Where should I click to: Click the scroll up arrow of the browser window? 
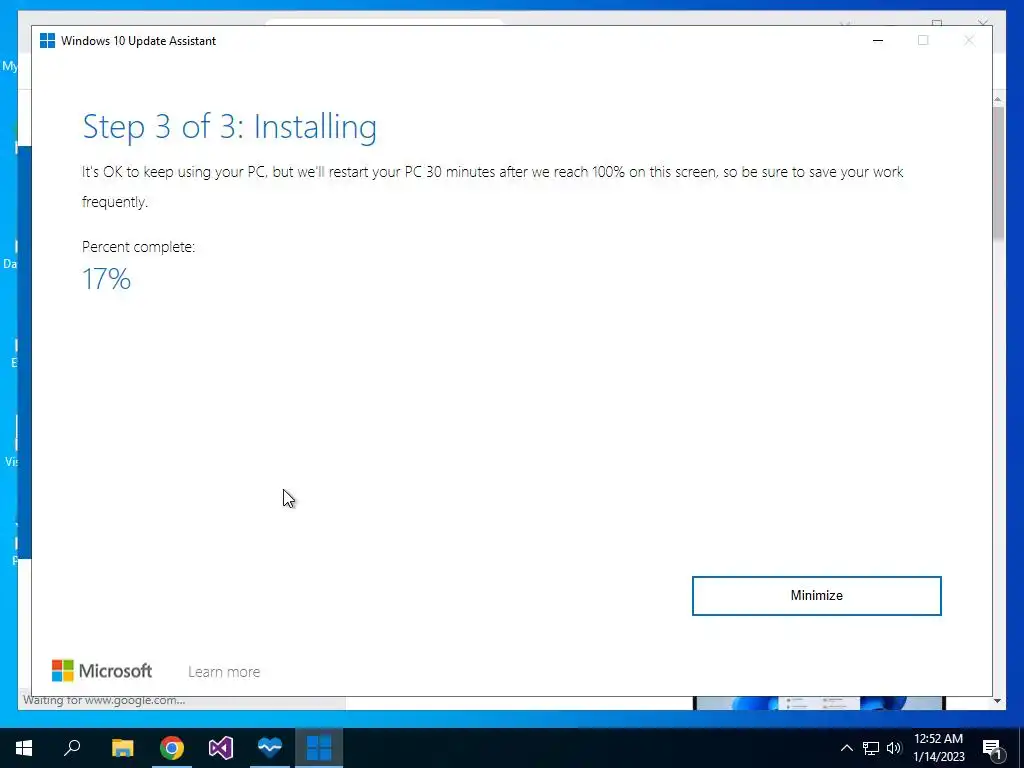tap(998, 99)
